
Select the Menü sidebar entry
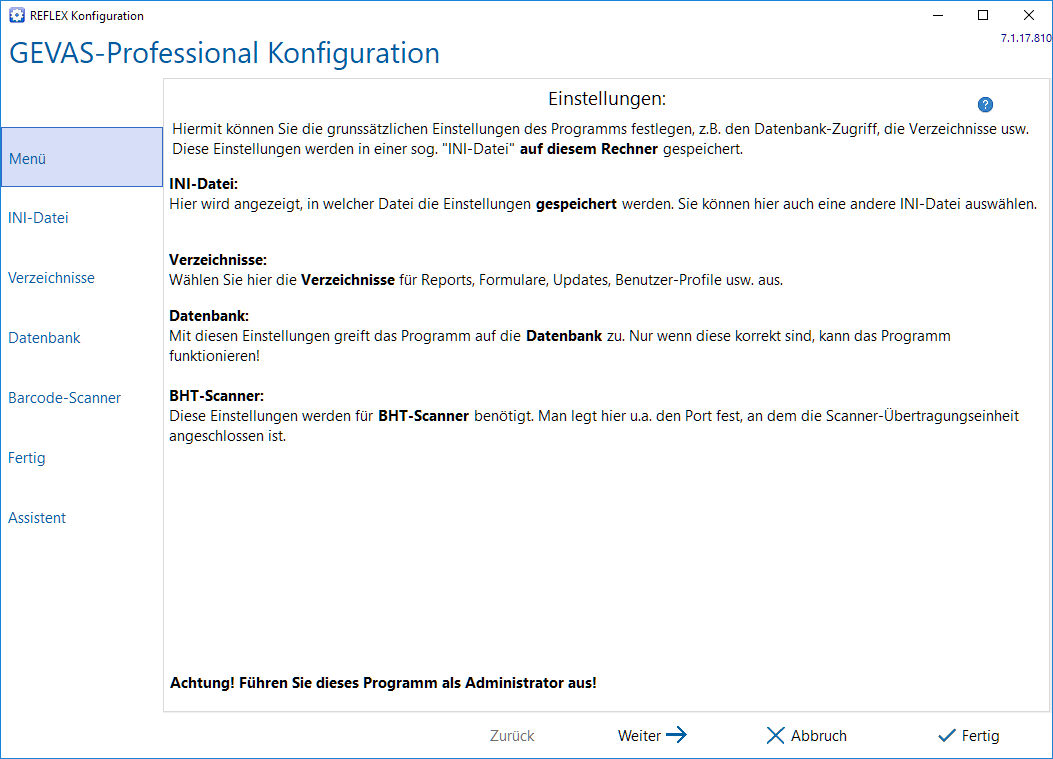(x=82, y=157)
